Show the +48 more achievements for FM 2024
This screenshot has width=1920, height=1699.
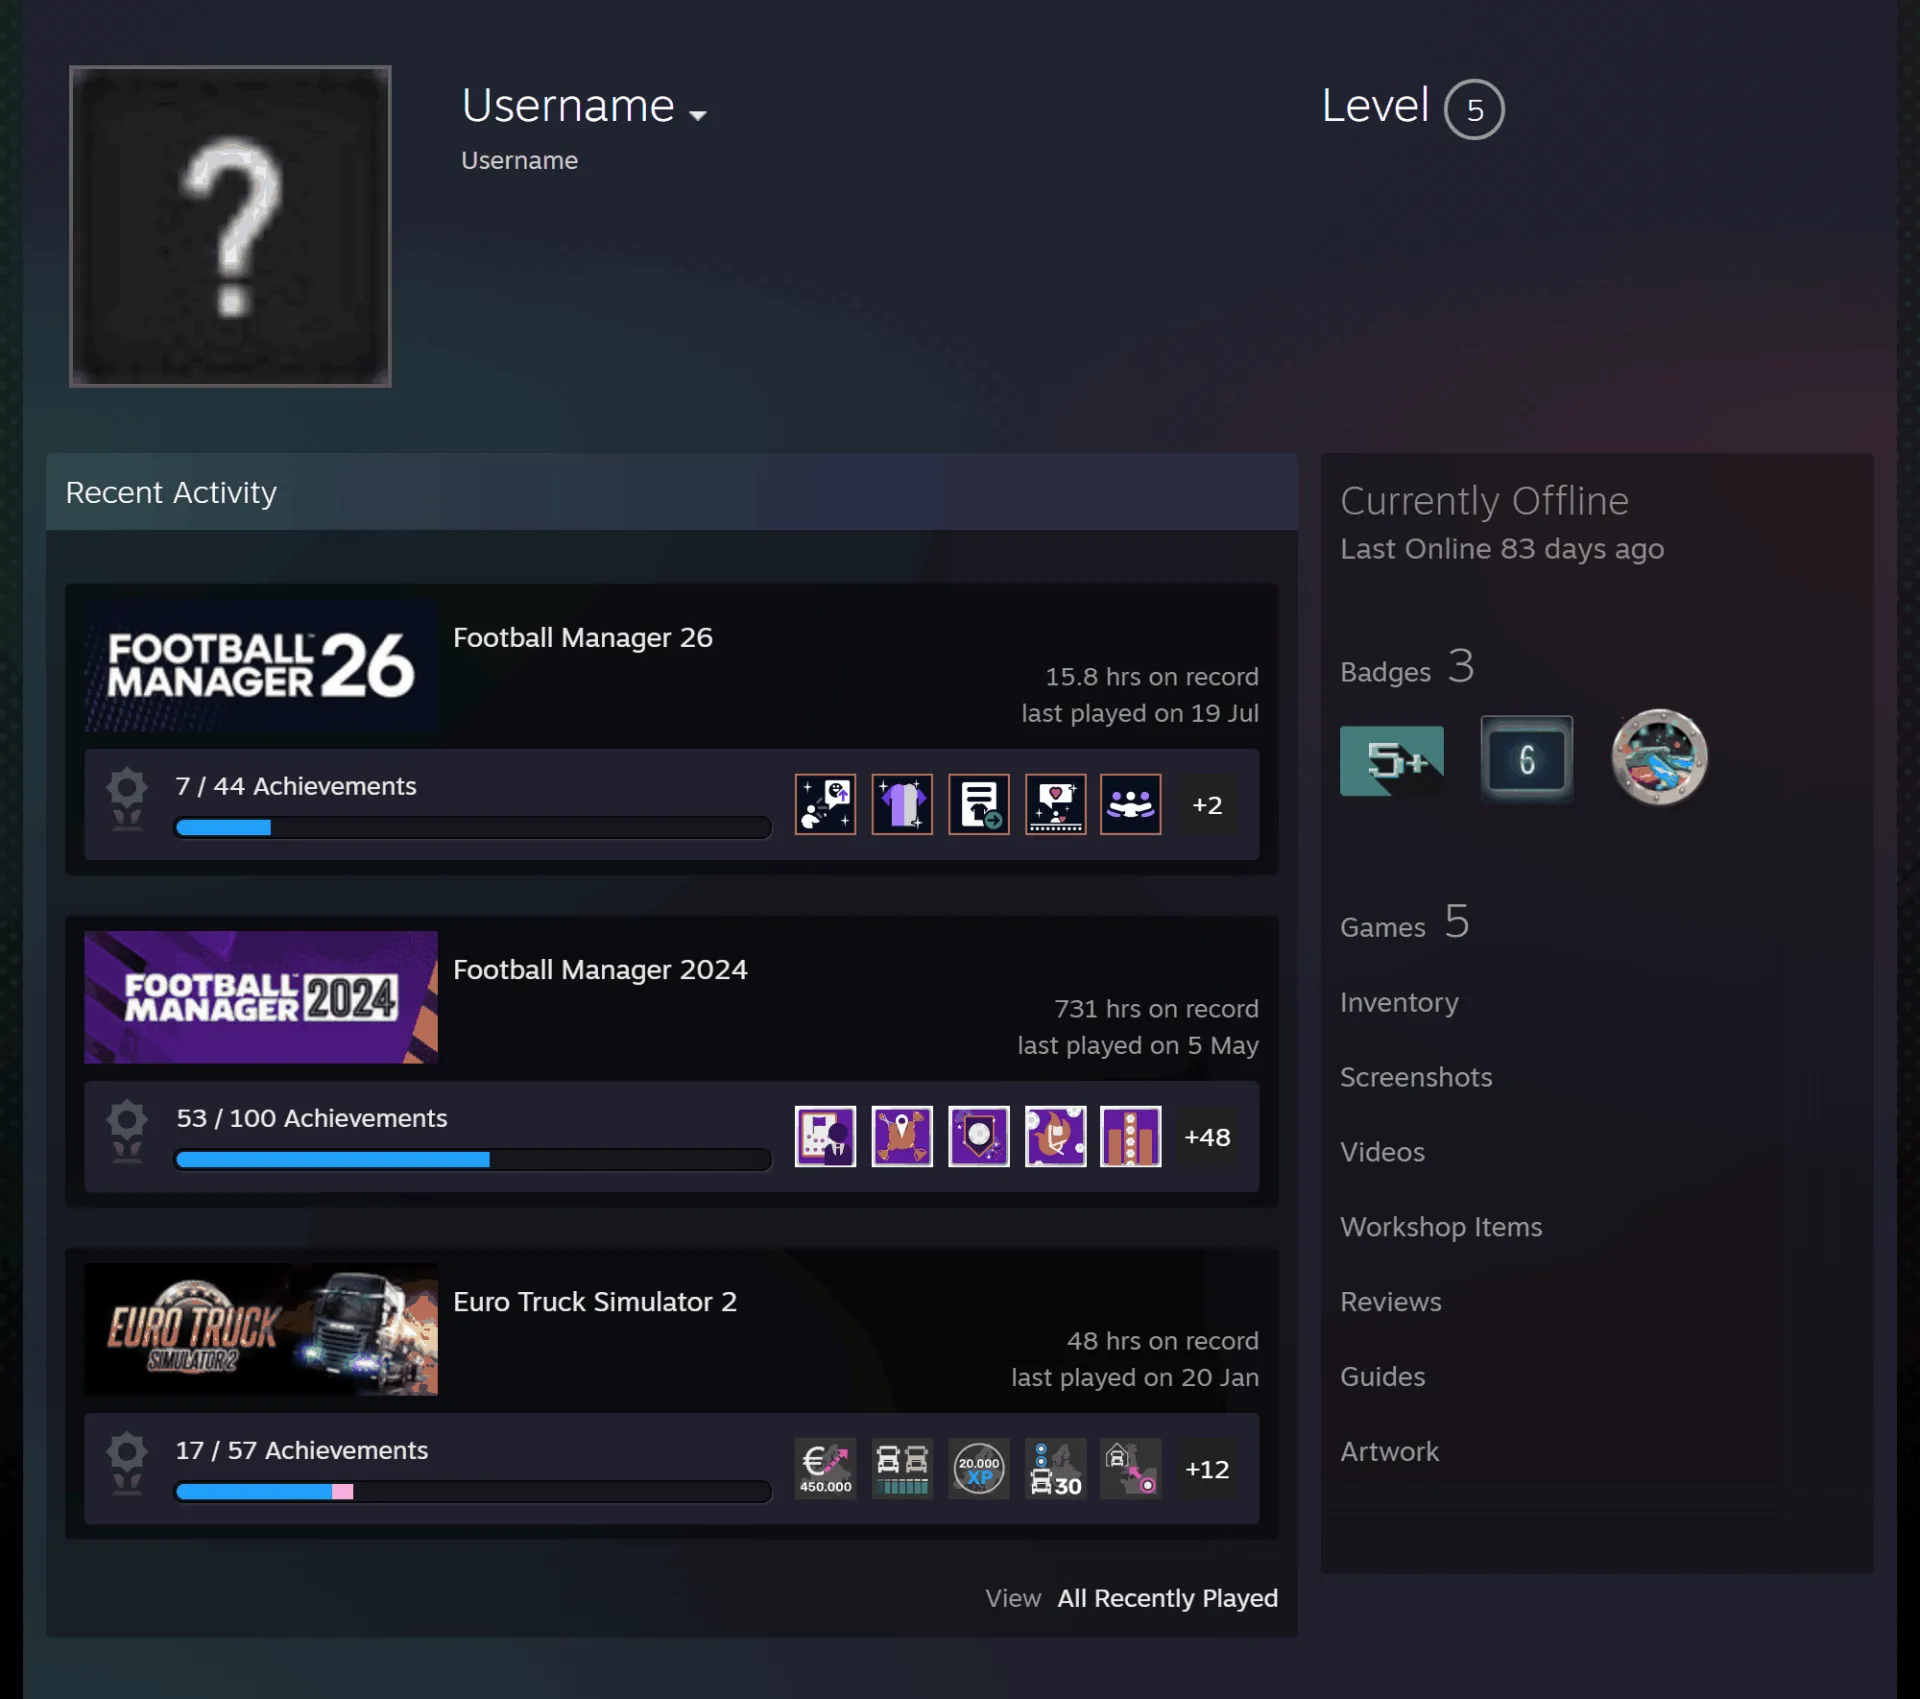1207,1137
